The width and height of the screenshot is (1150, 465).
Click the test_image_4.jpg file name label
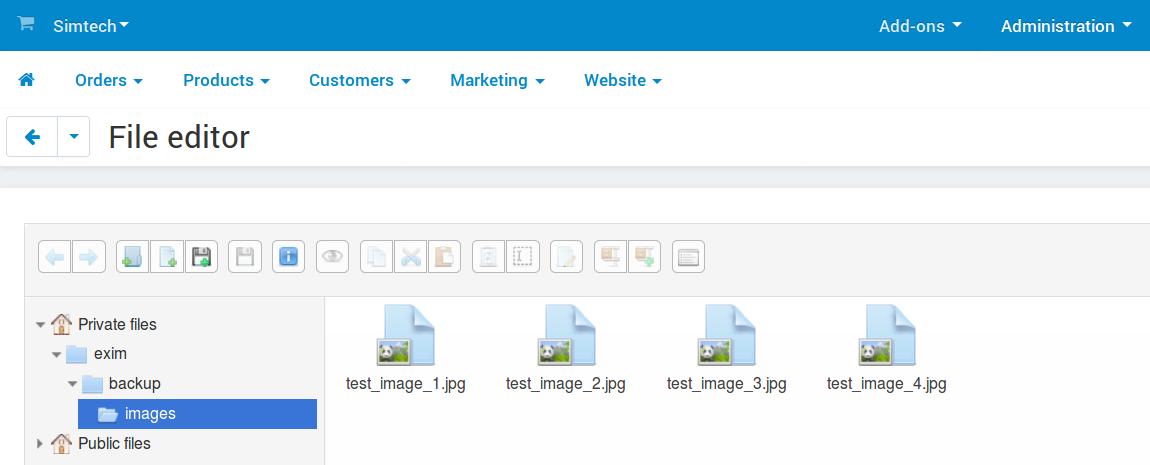[887, 384]
